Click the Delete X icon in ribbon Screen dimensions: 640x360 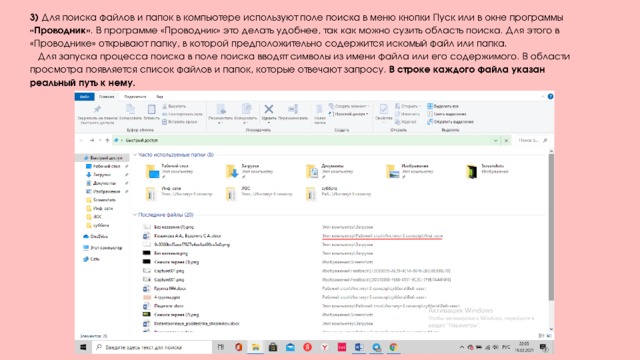[x=269, y=109]
